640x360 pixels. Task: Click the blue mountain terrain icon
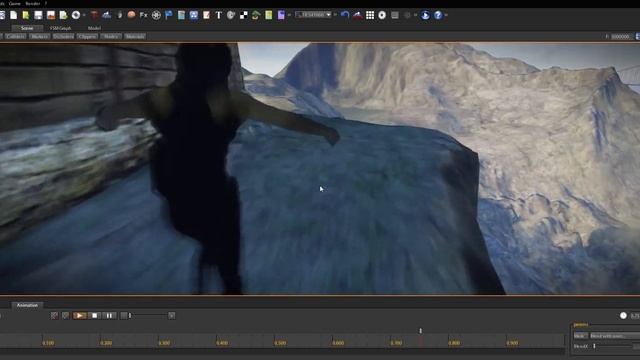(107, 15)
